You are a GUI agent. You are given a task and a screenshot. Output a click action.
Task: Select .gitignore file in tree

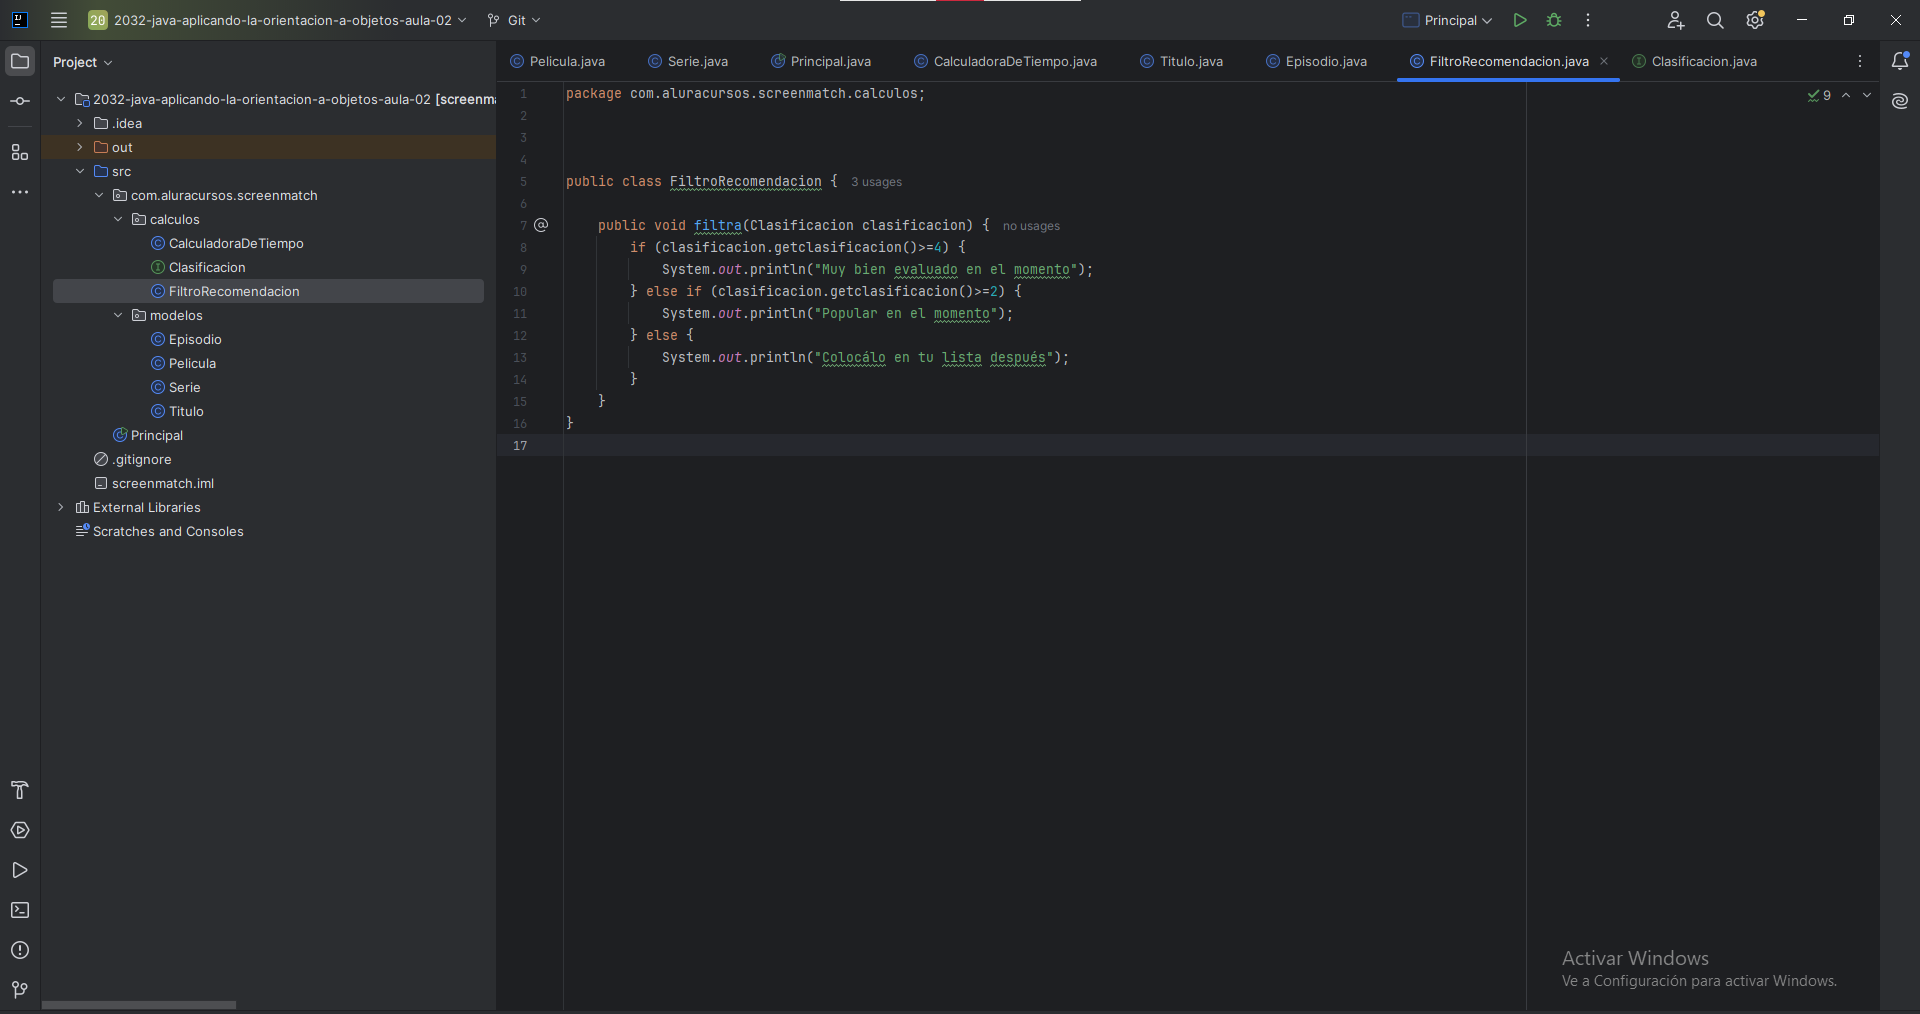coord(141,459)
